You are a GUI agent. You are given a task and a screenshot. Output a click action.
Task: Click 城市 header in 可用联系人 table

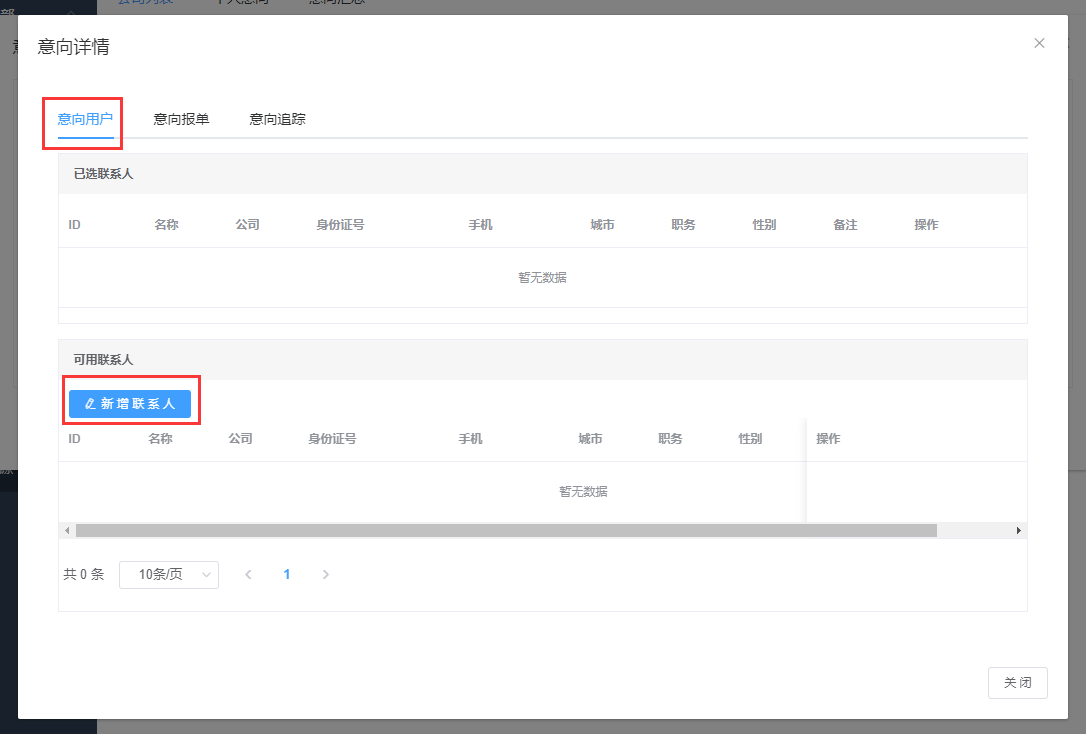pyautogui.click(x=590, y=439)
